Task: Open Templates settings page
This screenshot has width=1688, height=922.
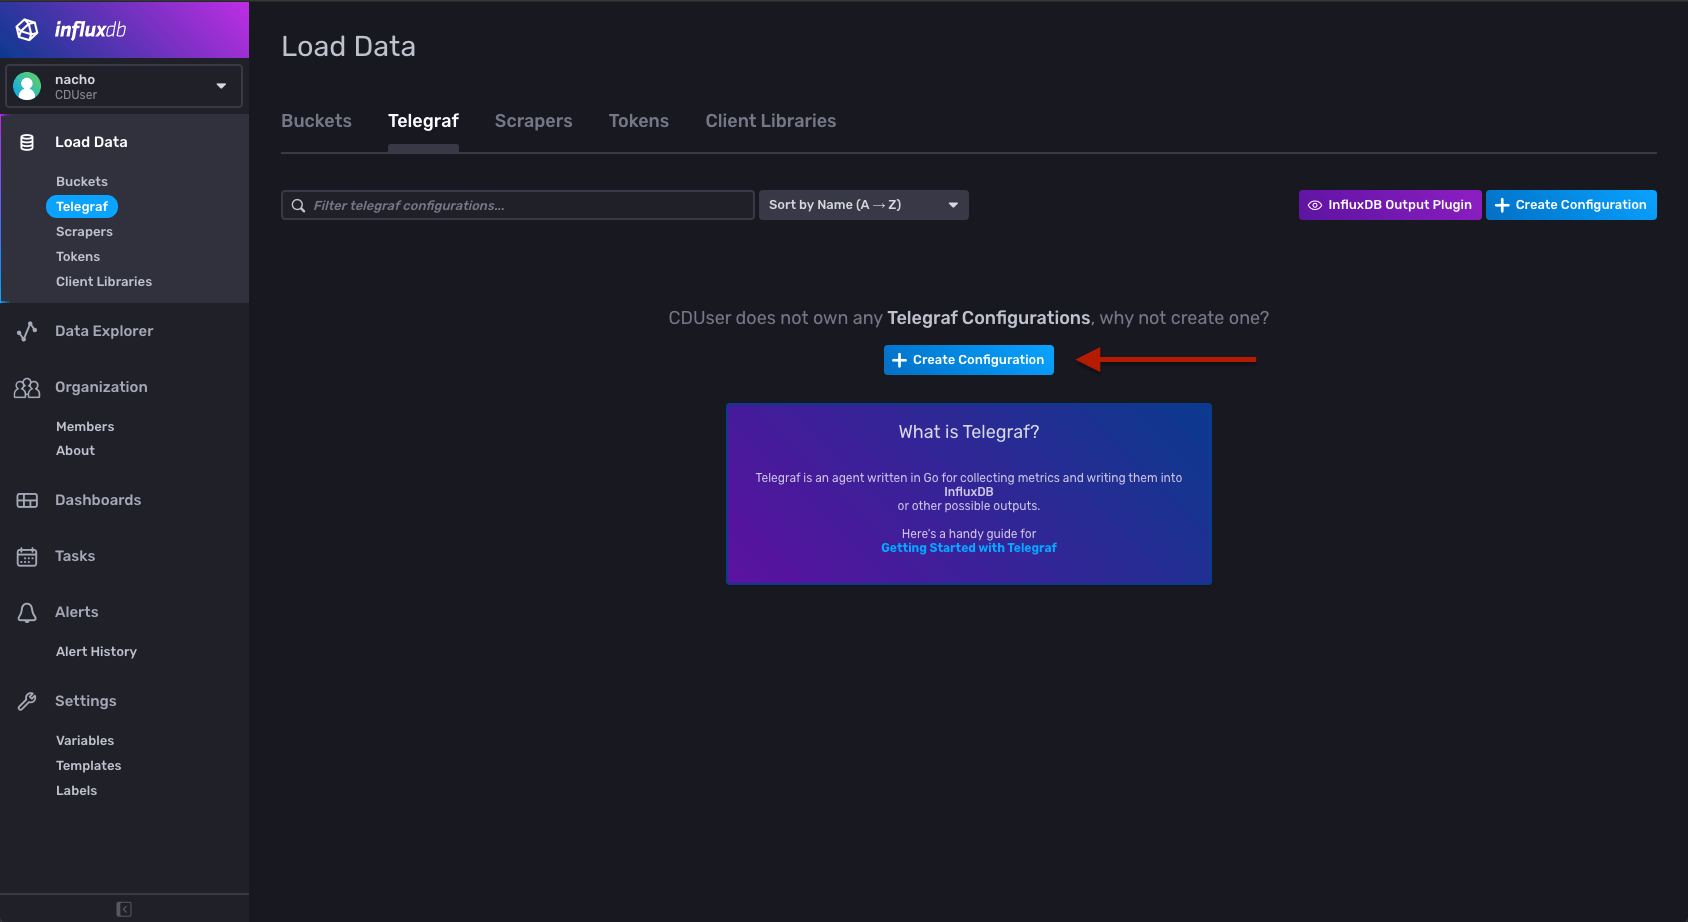Action: 89,766
